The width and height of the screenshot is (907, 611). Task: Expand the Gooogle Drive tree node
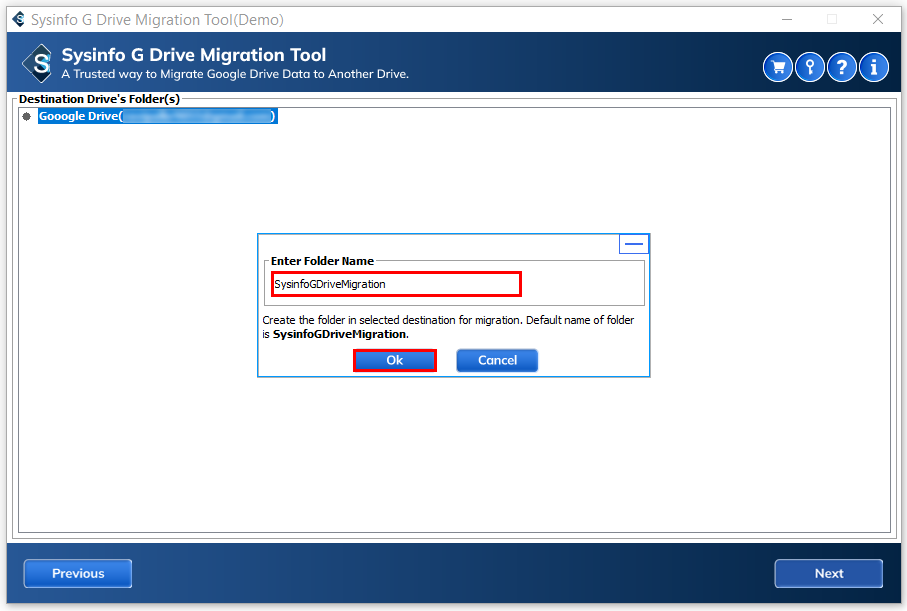27,116
